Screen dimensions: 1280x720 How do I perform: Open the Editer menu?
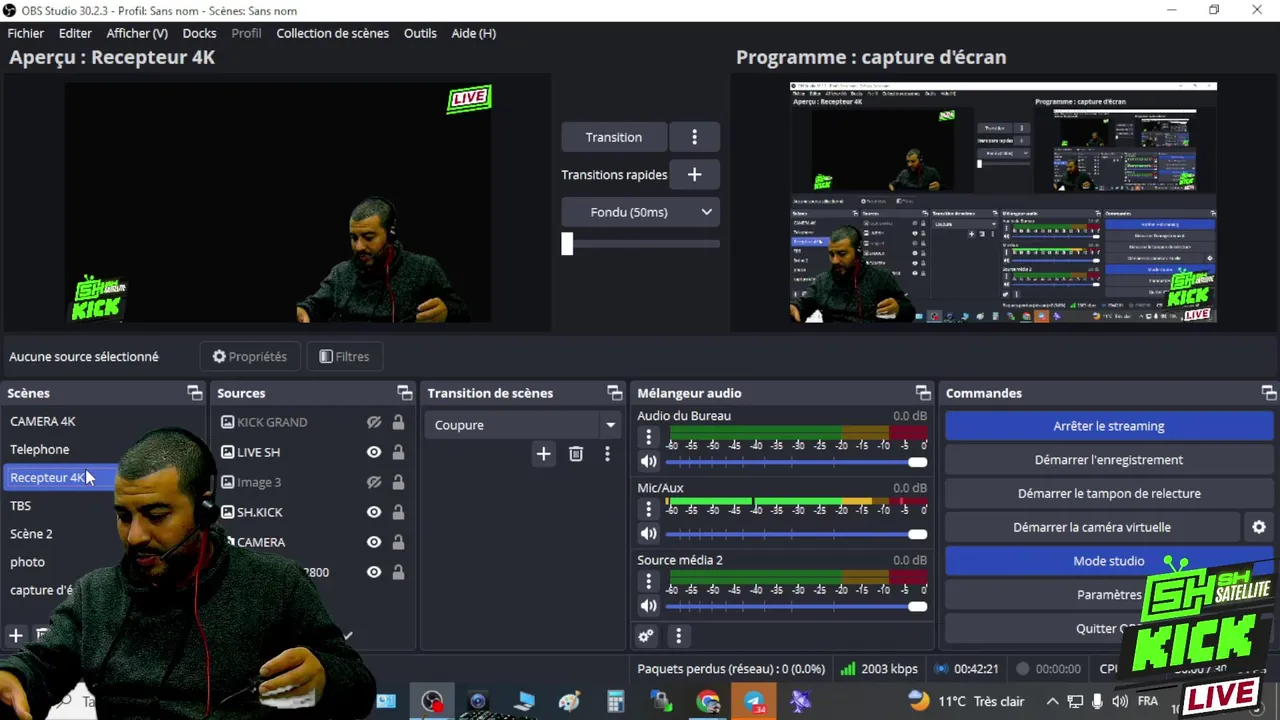click(x=75, y=33)
